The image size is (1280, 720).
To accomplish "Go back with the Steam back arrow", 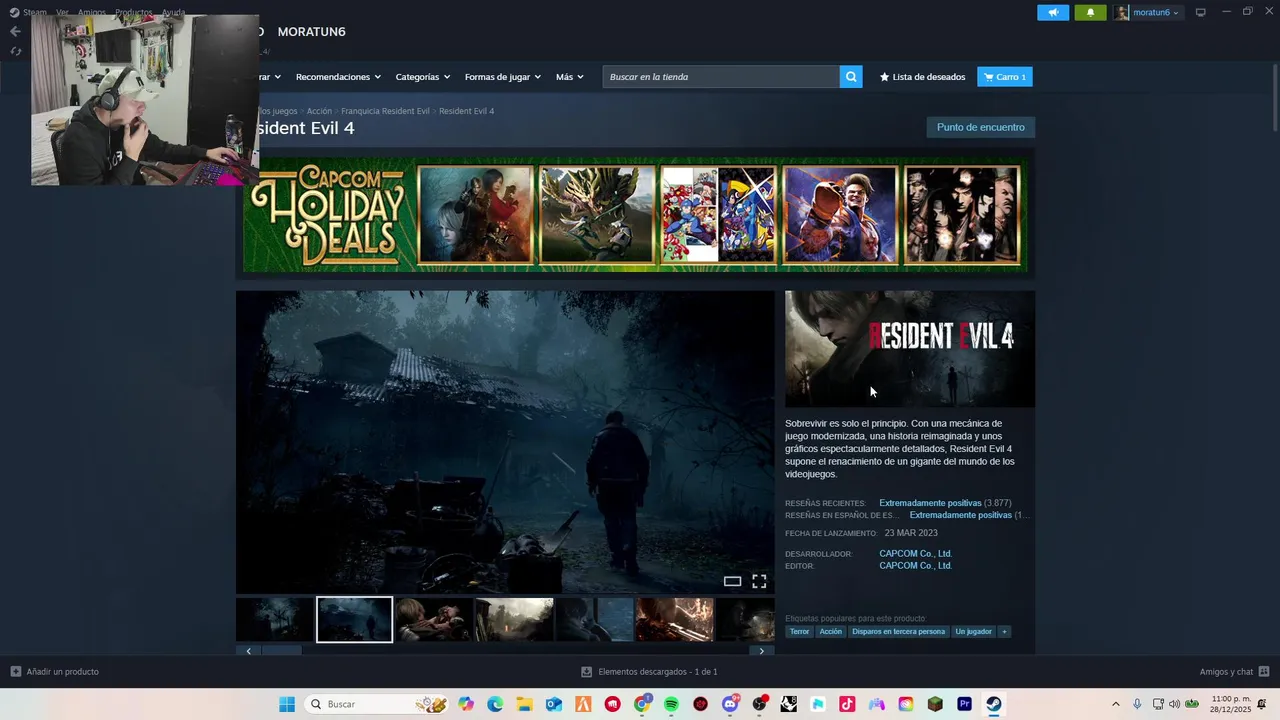I will [15, 31].
